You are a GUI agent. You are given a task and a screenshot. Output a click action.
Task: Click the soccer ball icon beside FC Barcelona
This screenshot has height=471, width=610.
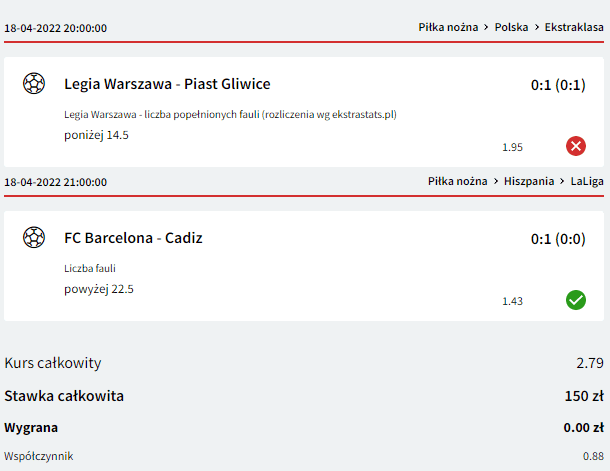[34, 237]
